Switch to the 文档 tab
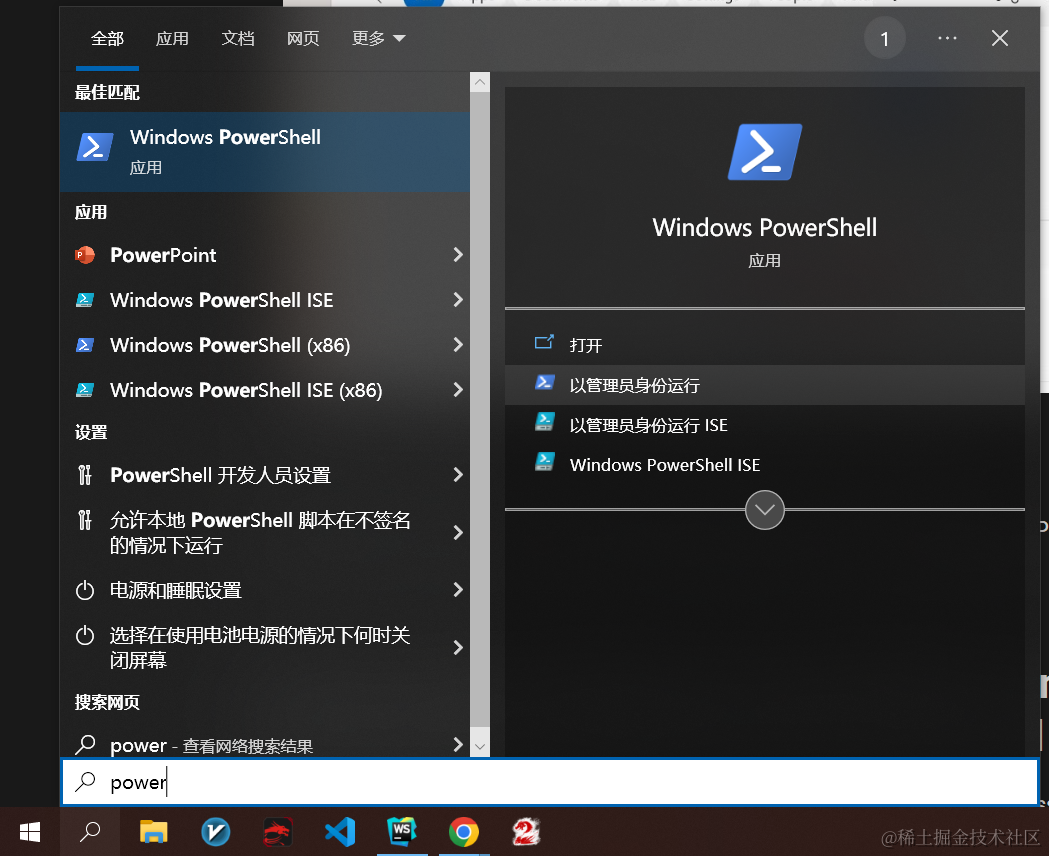 coord(238,39)
